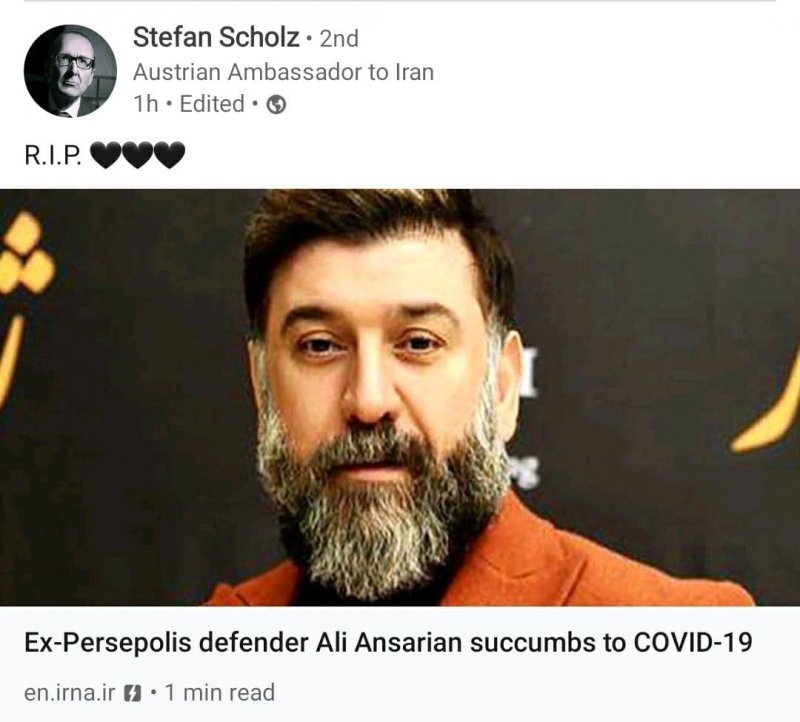The height and width of the screenshot is (722, 800).
Task: Click the middle black heart emoji
Action: pos(137,155)
